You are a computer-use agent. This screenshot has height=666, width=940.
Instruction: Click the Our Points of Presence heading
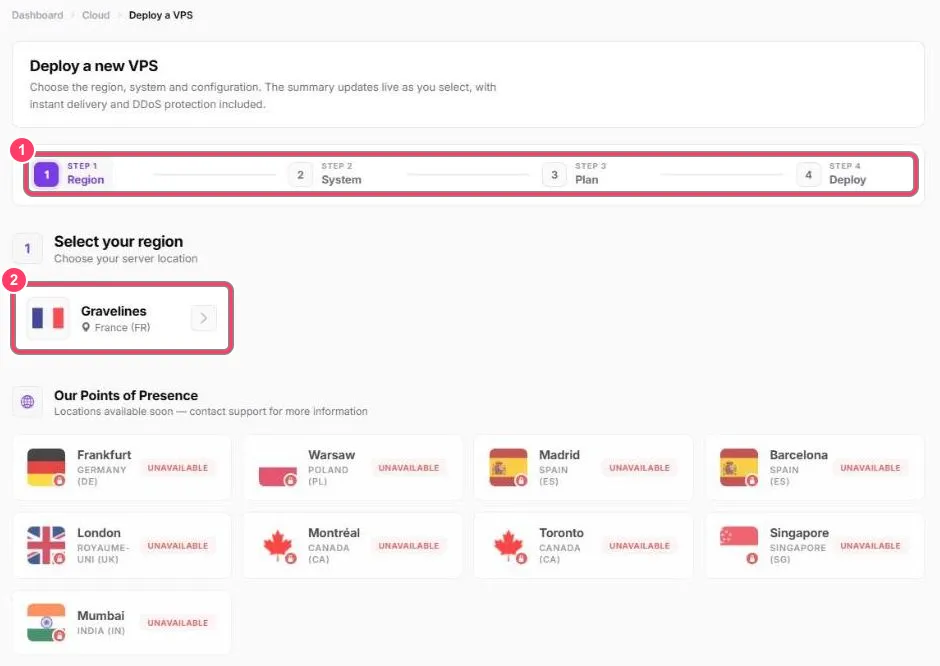point(126,395)
